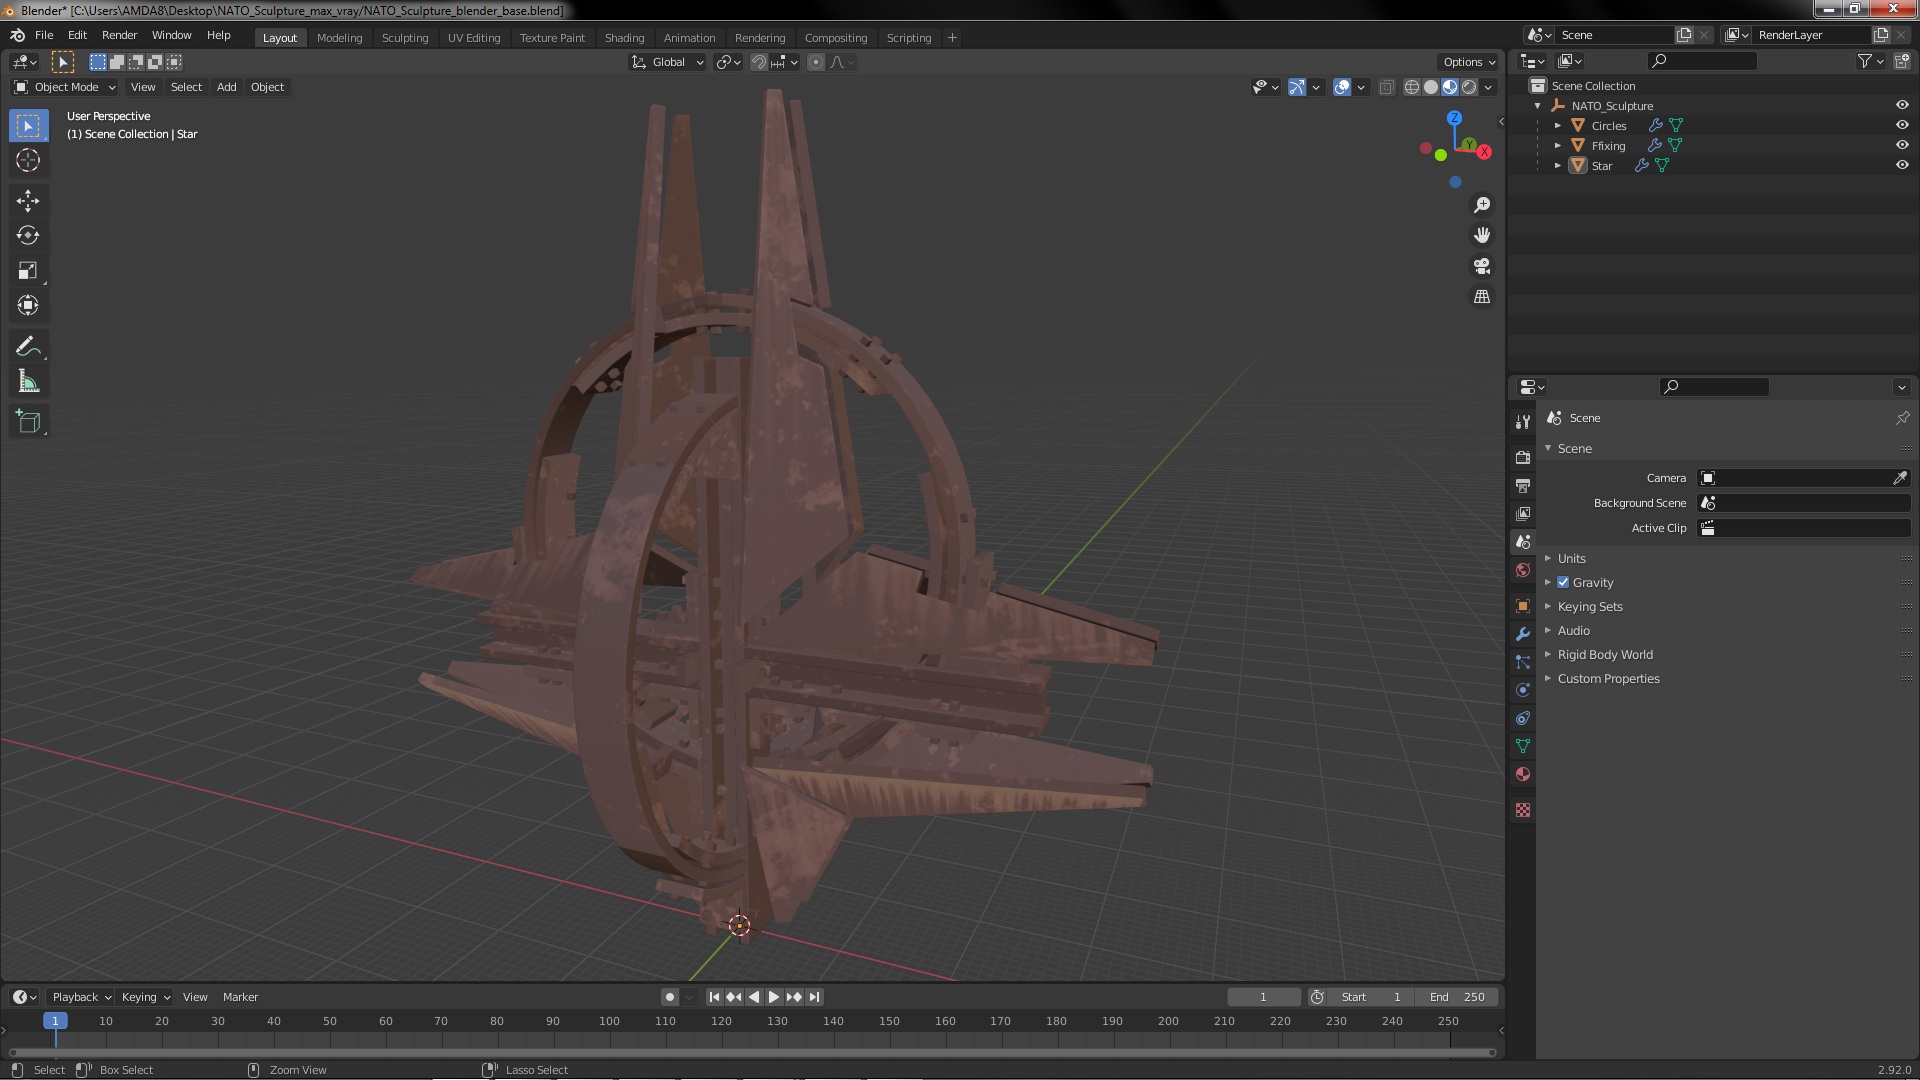1920x1080 pixels.
Task: Open the Tool properties tab
Action: pos(1523,422)
